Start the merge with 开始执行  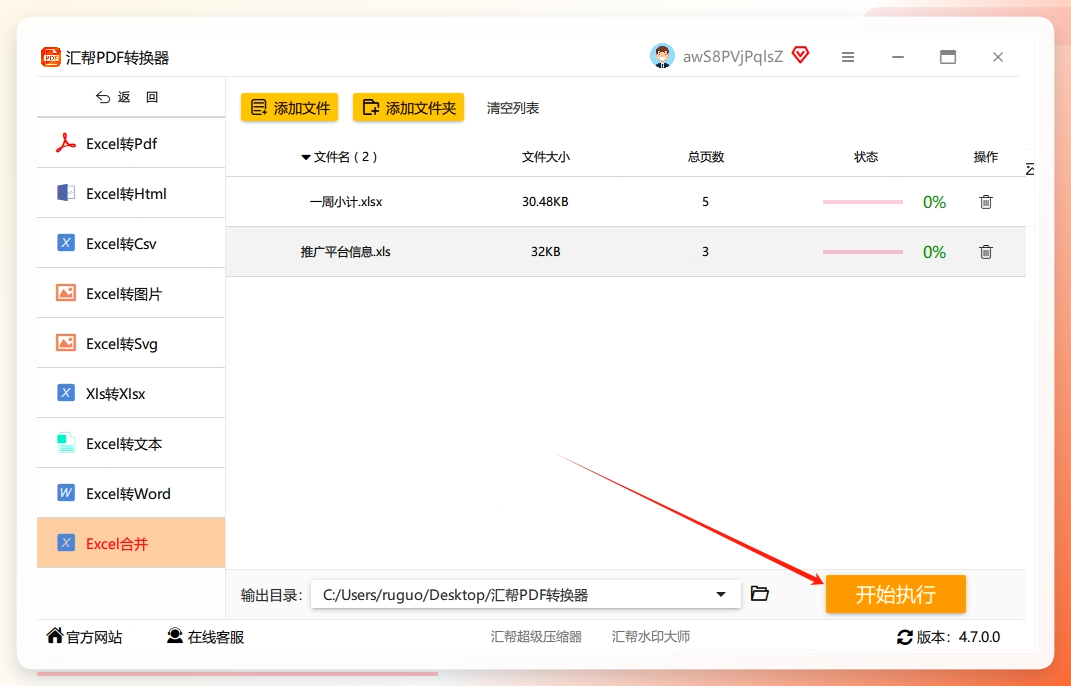click(x=895, y=594)
